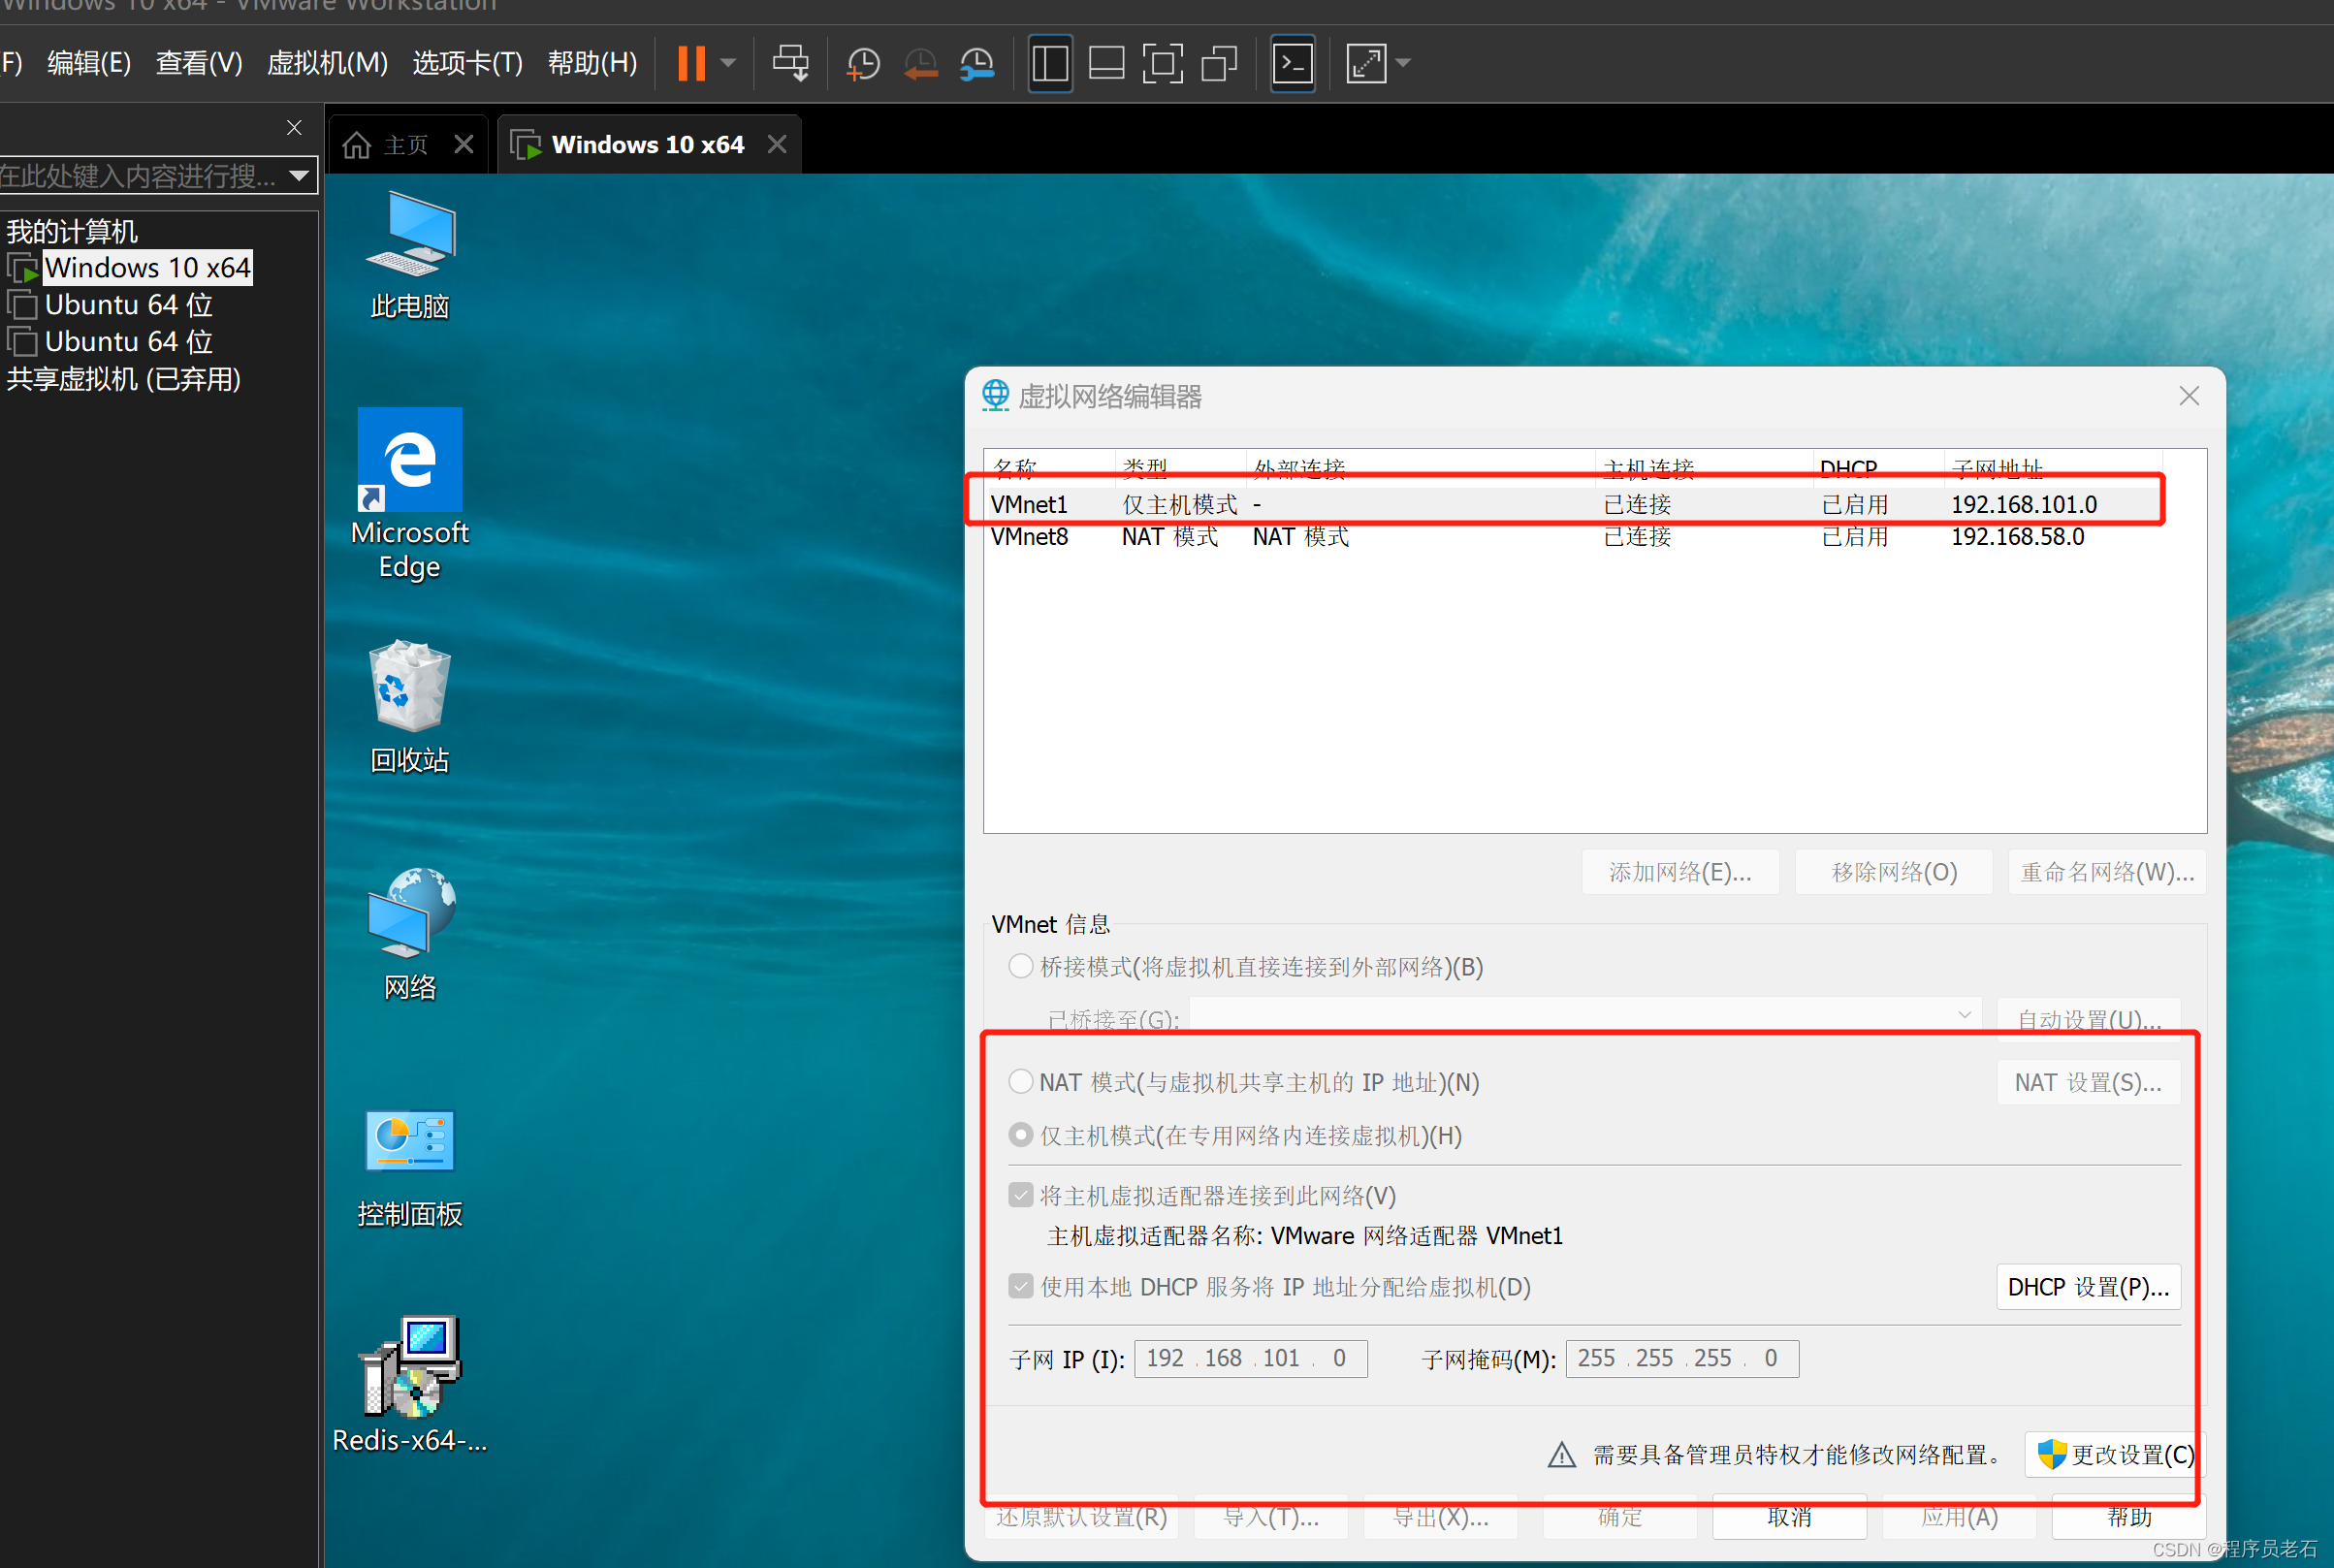Click the library search input field
Image resolution: width=2334 pixels, height=1568 pixels.
(x=140, y=176)
